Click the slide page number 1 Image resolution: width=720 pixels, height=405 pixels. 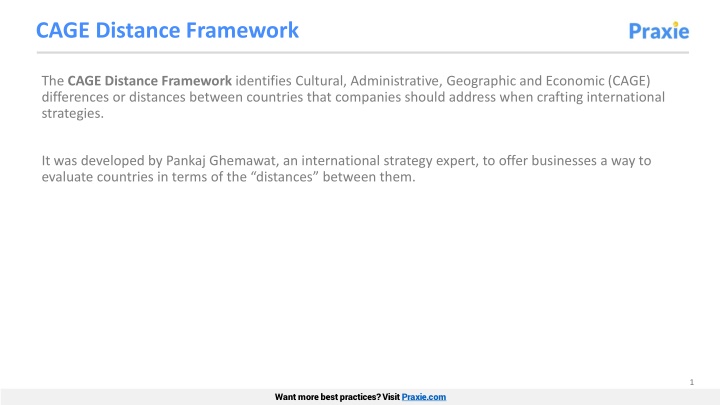[x=692, y=382]
